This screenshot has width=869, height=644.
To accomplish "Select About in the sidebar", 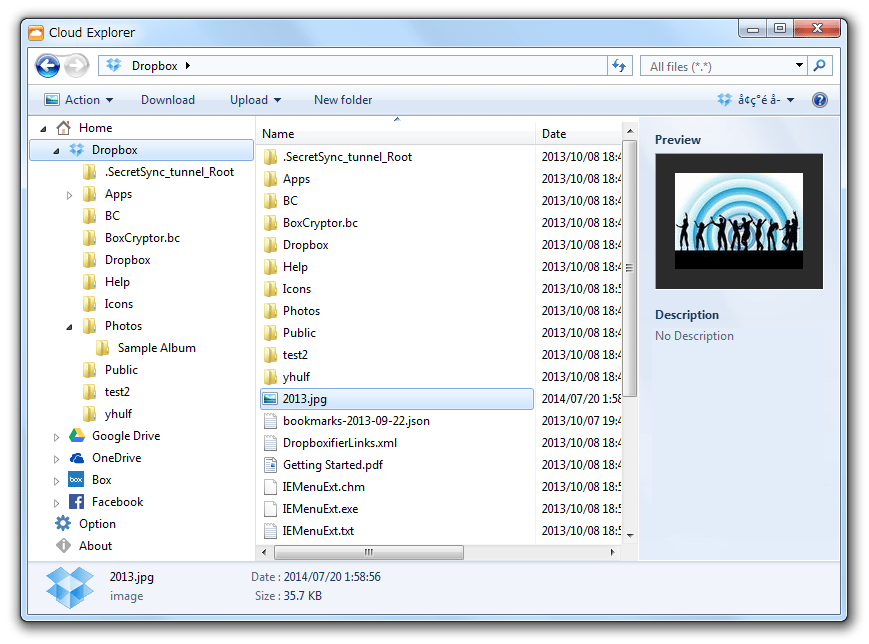I will point(95,546).
